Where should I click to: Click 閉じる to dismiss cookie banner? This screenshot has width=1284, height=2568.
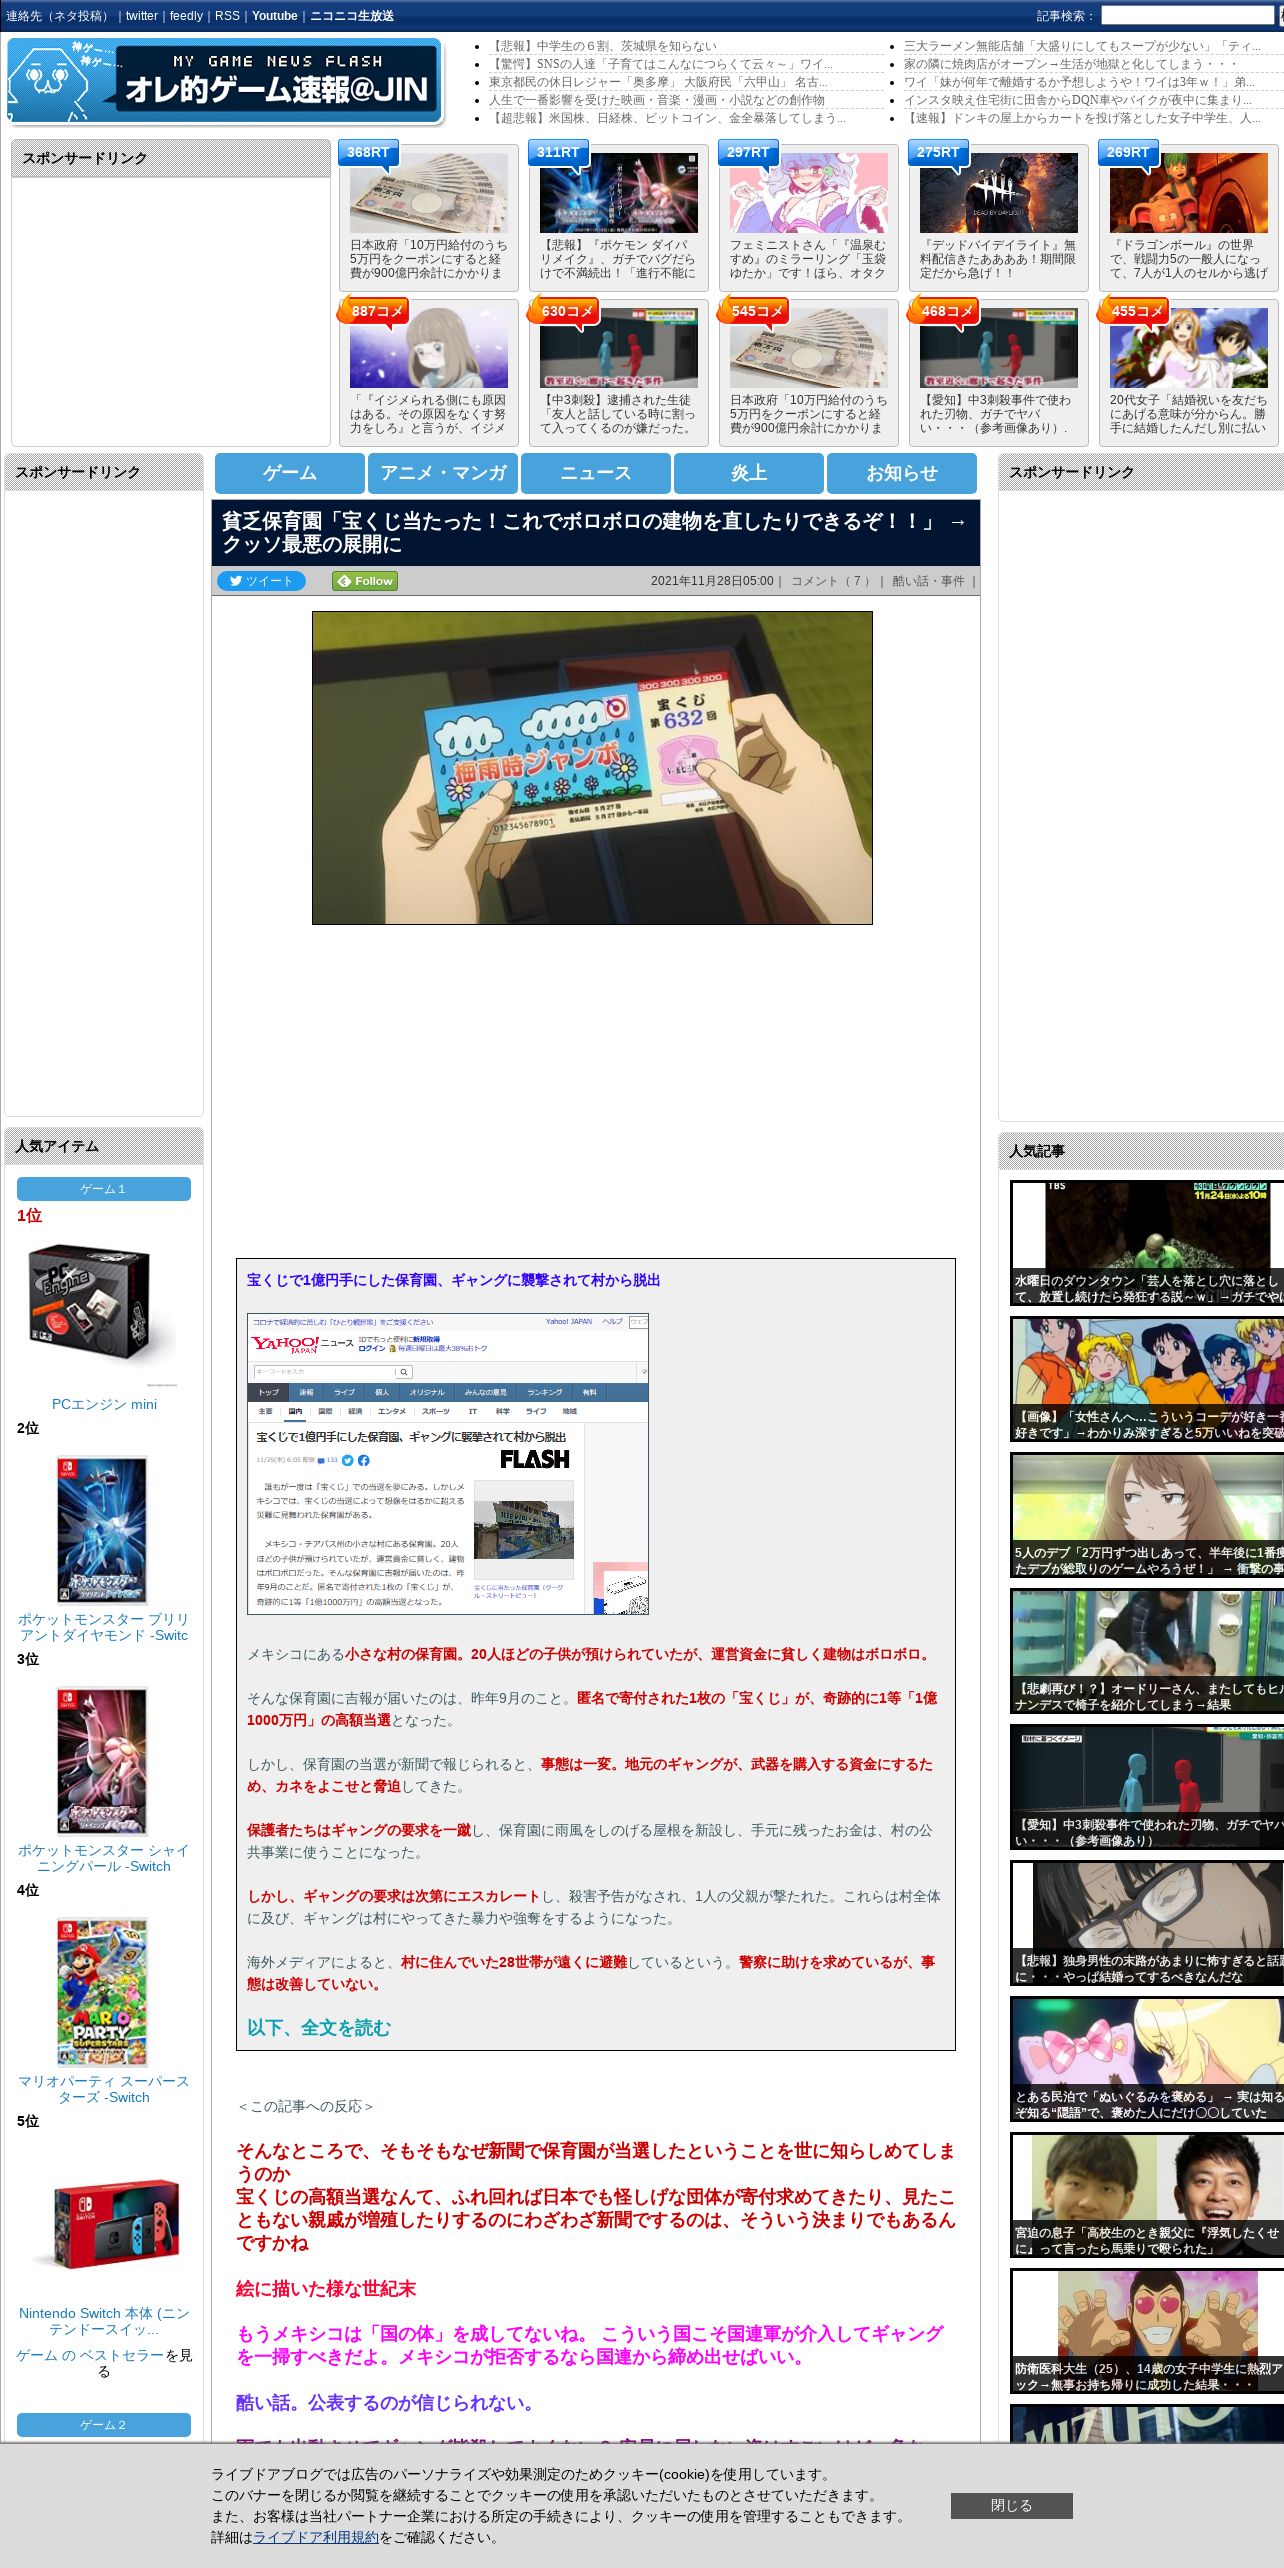pos(1011,2505)
